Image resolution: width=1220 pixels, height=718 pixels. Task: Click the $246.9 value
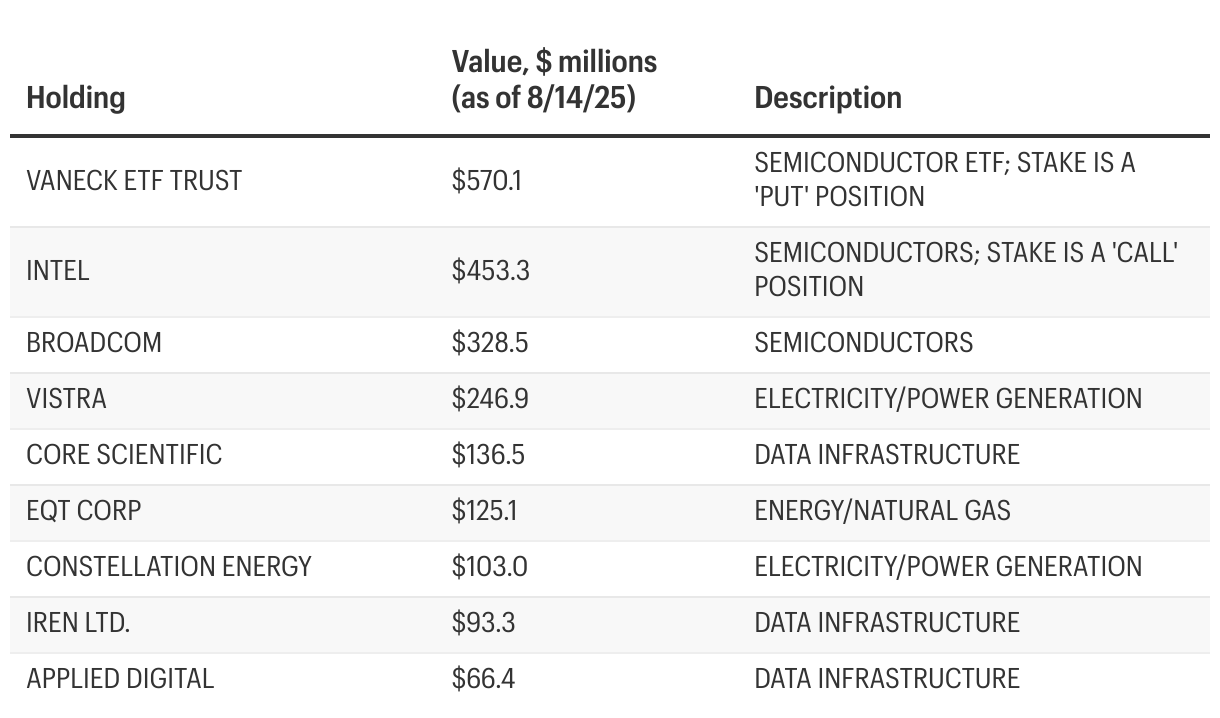pyautogui.click(x=489, y=399)
